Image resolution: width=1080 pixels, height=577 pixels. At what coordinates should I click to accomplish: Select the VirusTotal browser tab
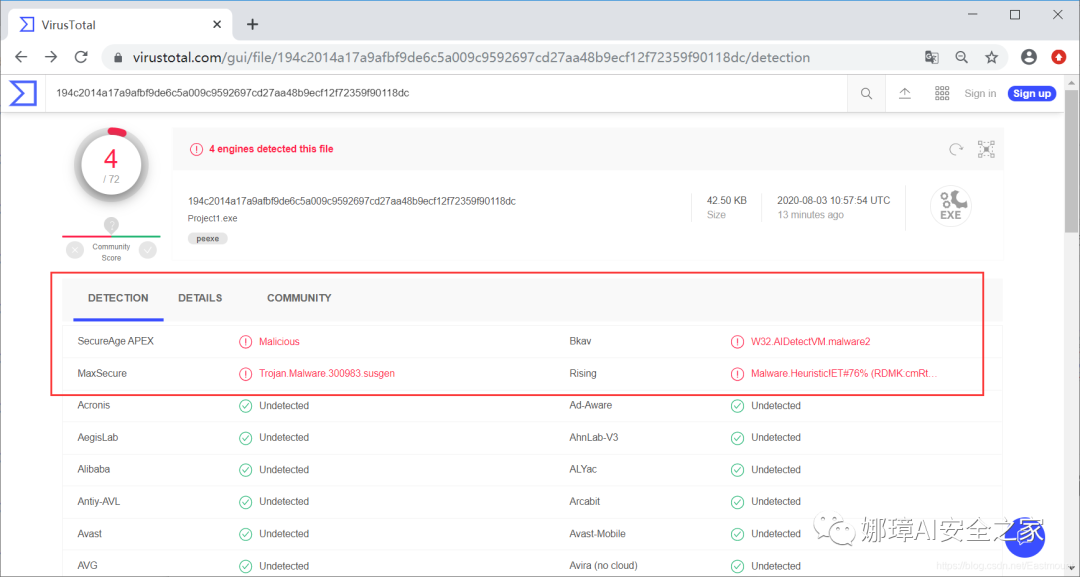tap(121, 25)
